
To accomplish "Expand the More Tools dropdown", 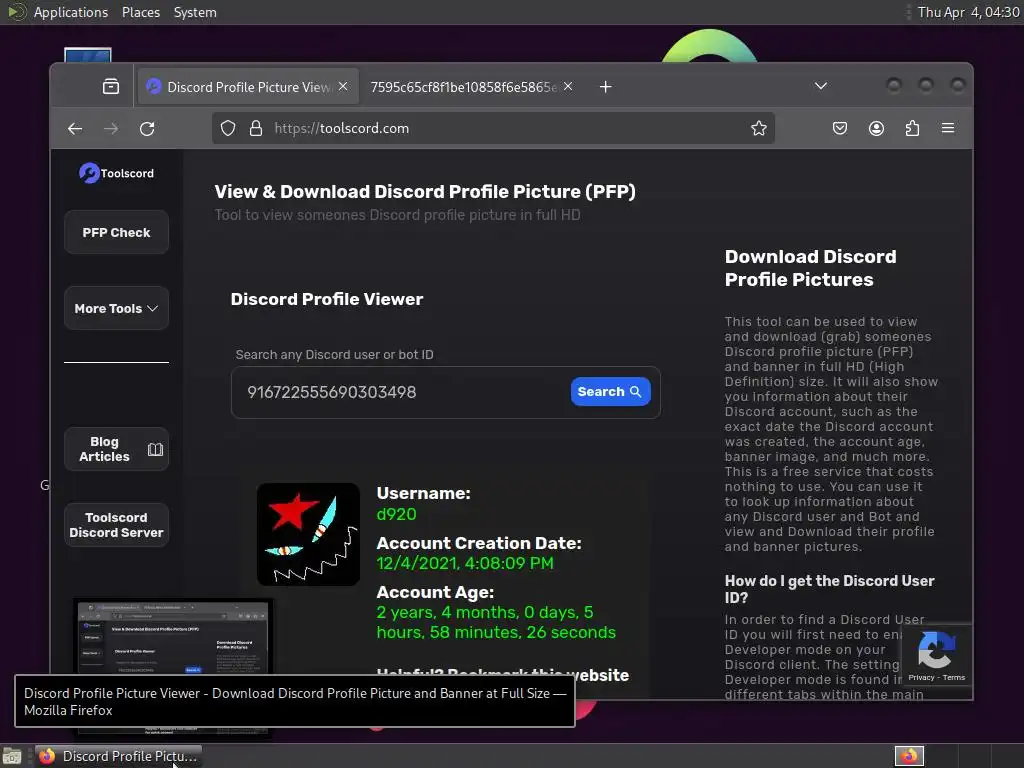I will coord(116,308).
